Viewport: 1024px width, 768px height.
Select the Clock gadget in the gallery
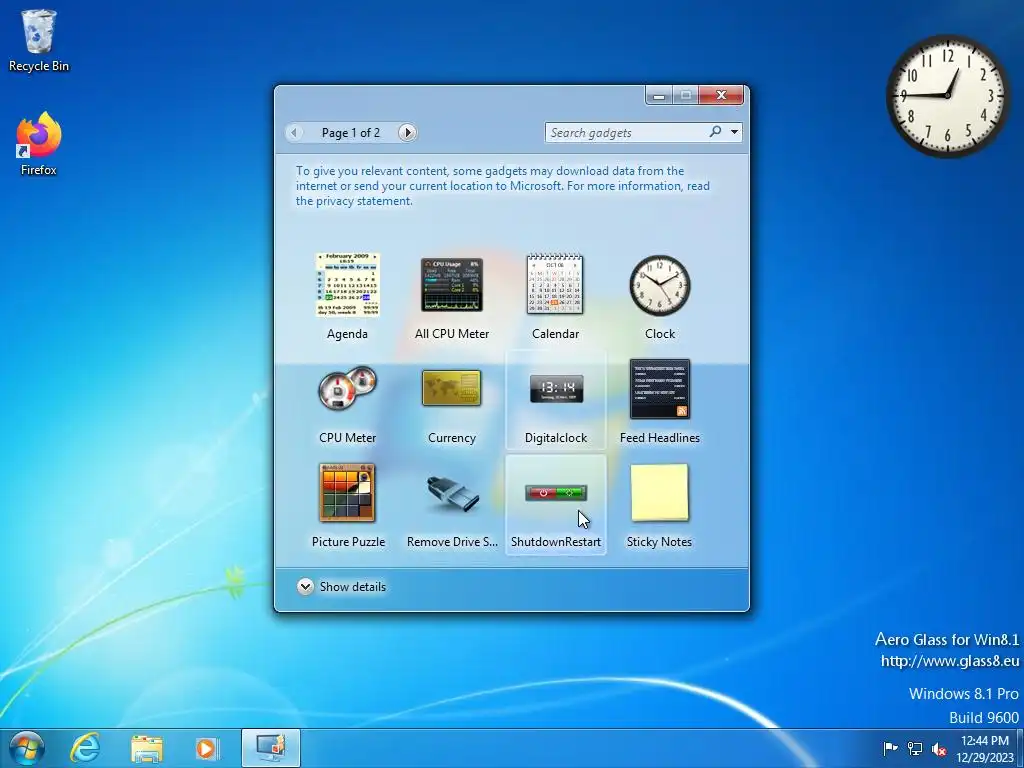tap(660, 285)
